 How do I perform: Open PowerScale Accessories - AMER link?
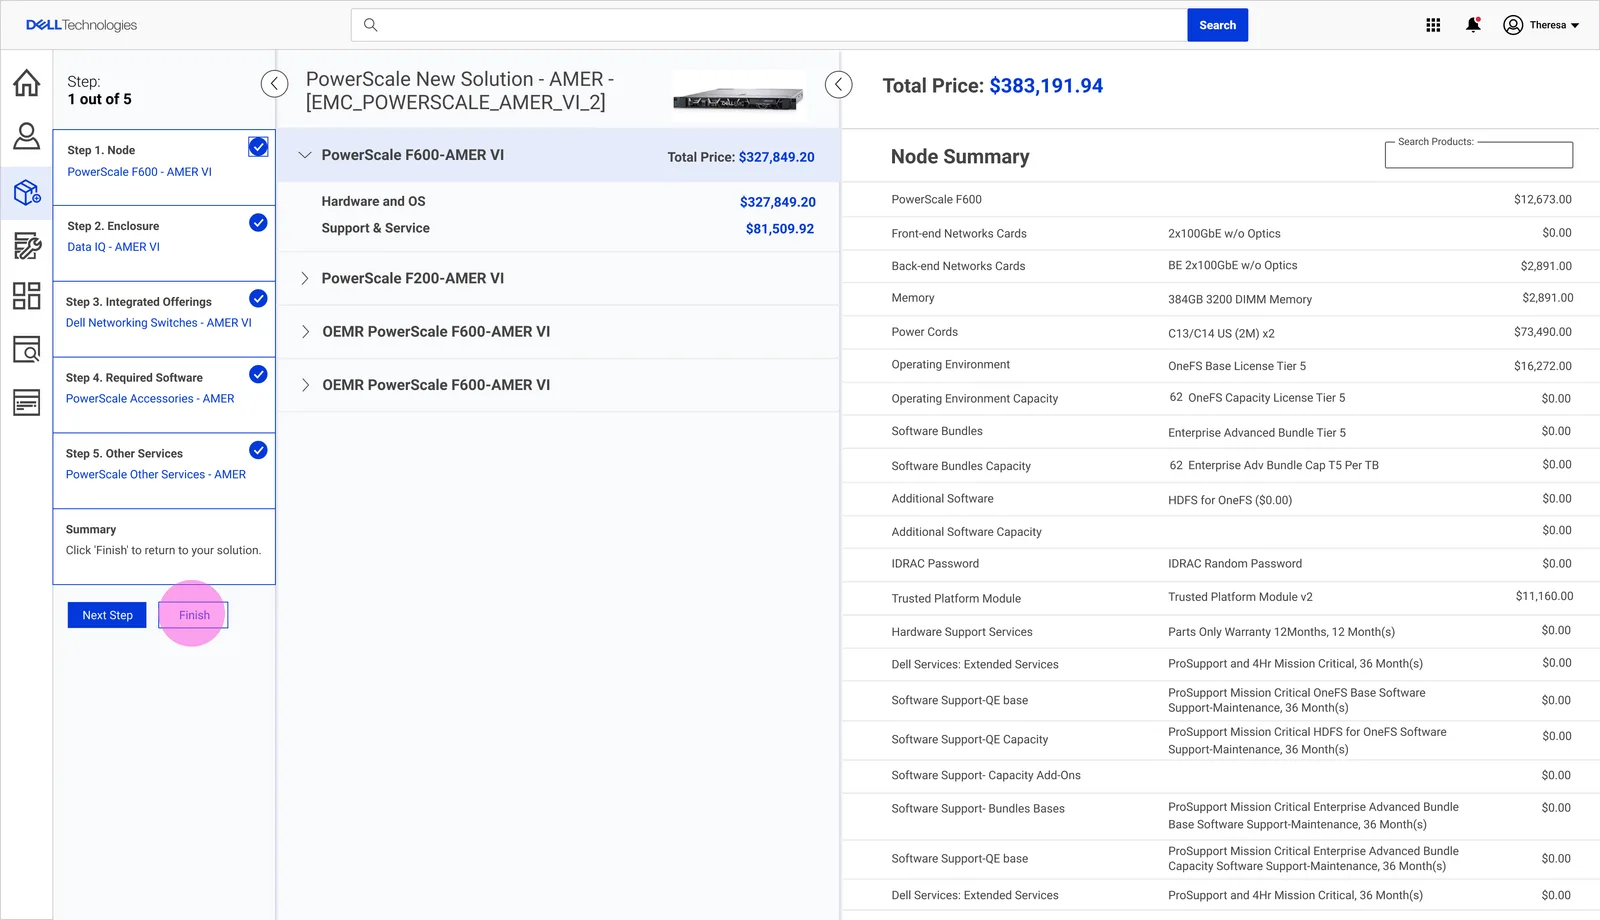click(150, 399)
